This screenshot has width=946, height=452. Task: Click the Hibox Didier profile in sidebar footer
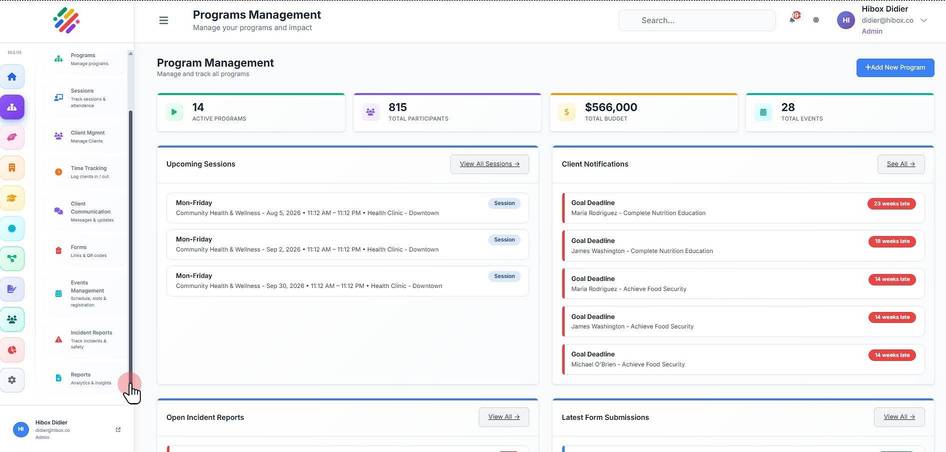pos(66,430)
